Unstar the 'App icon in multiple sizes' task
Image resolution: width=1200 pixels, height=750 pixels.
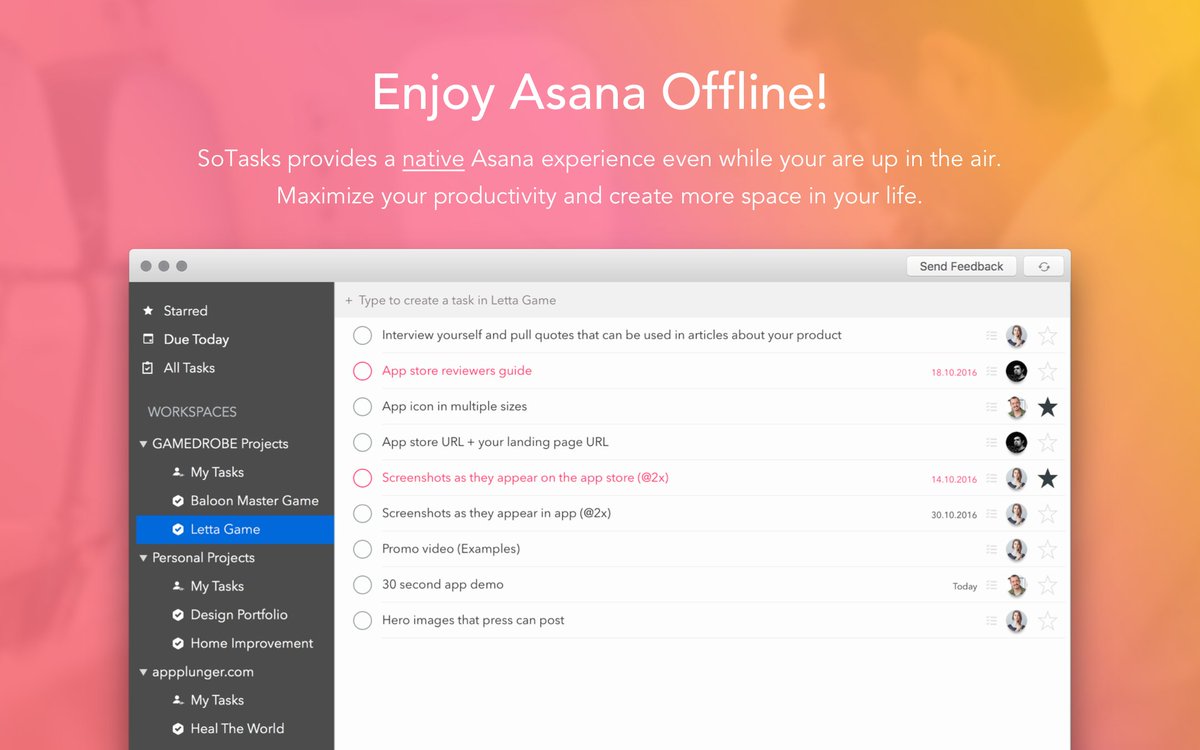(x=1047, y=406)
